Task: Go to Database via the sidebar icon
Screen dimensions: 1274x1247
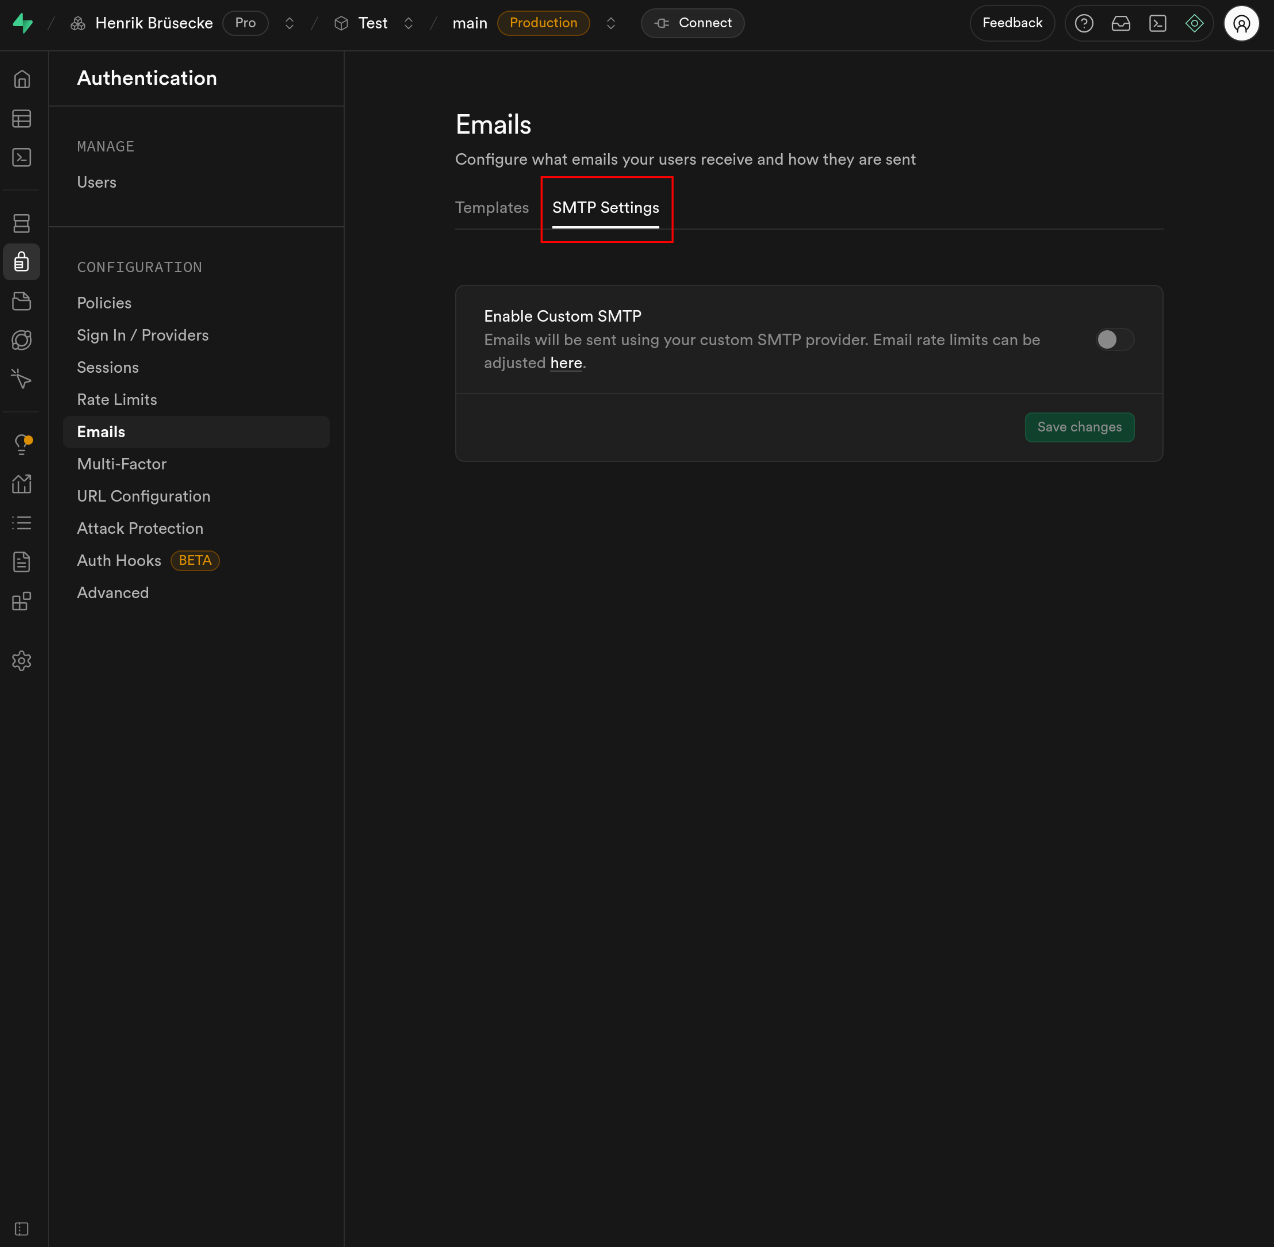Action: click(x=21, y=223)
